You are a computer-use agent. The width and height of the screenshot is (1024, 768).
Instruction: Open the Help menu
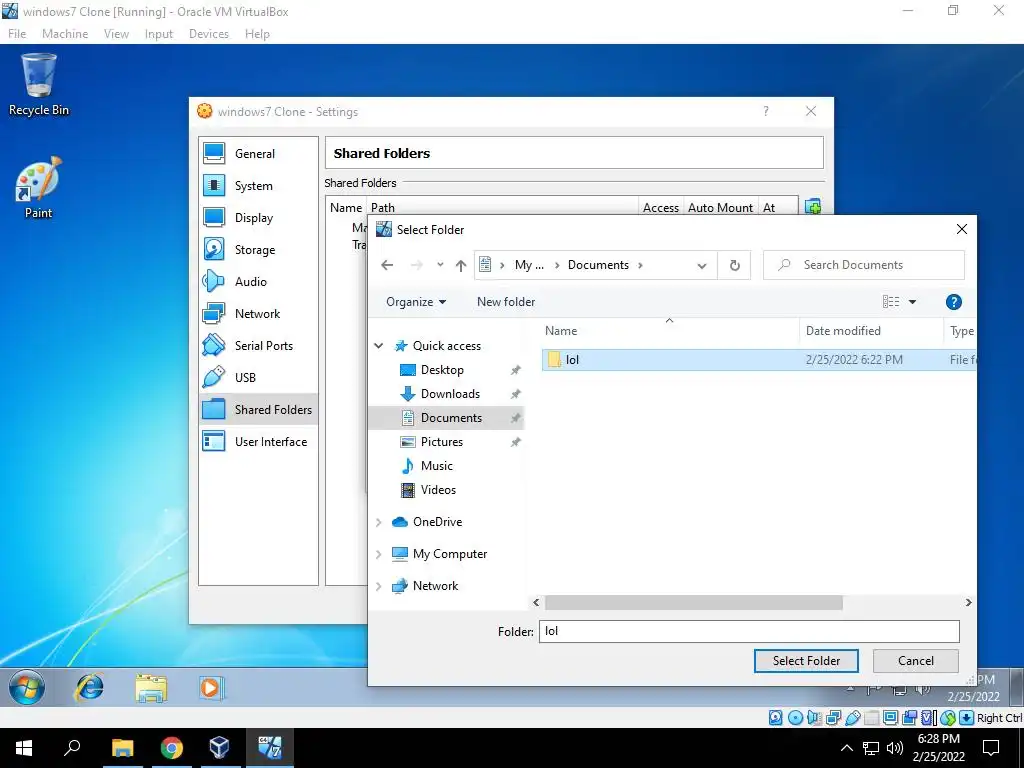pyautogui.click(x=257, y=34)
